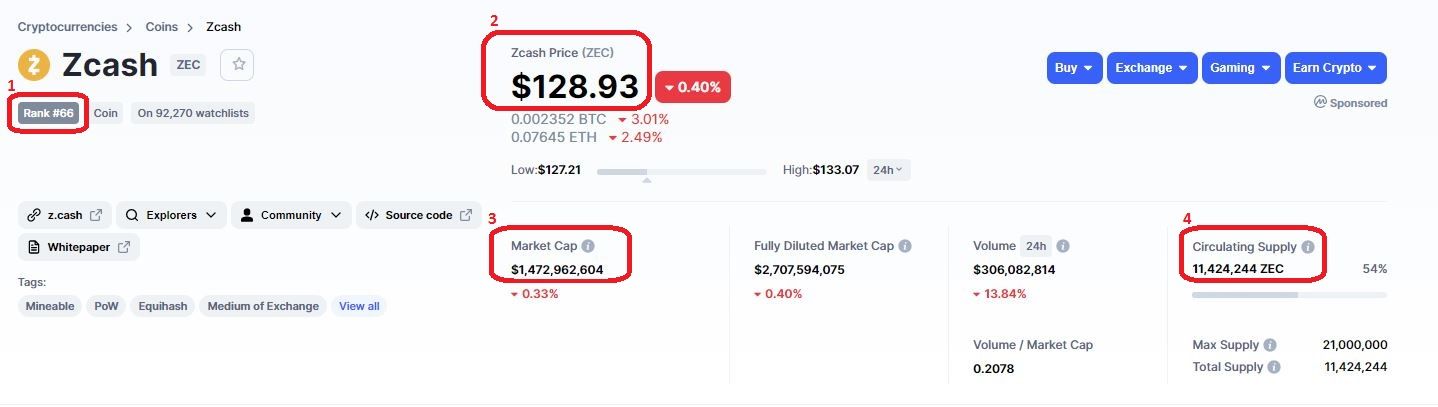Go to Cryptocurrencies breadcrumb

[67, 27]
